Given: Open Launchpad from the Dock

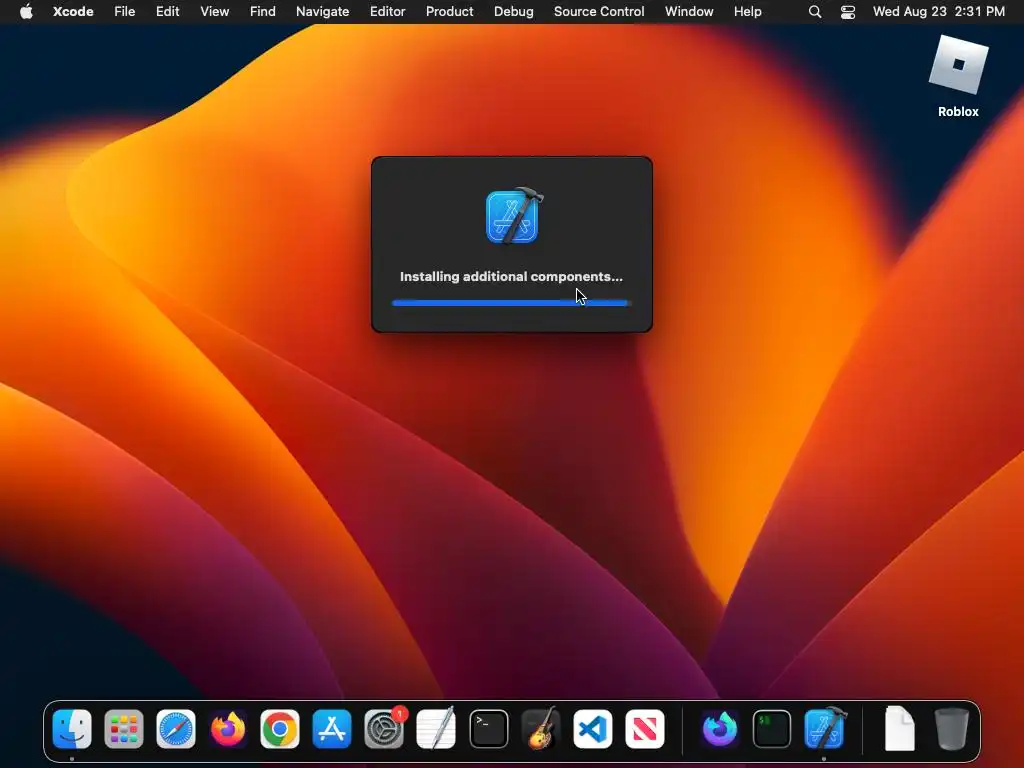Looking at the screenshot, I should click(x=123, y=728).
